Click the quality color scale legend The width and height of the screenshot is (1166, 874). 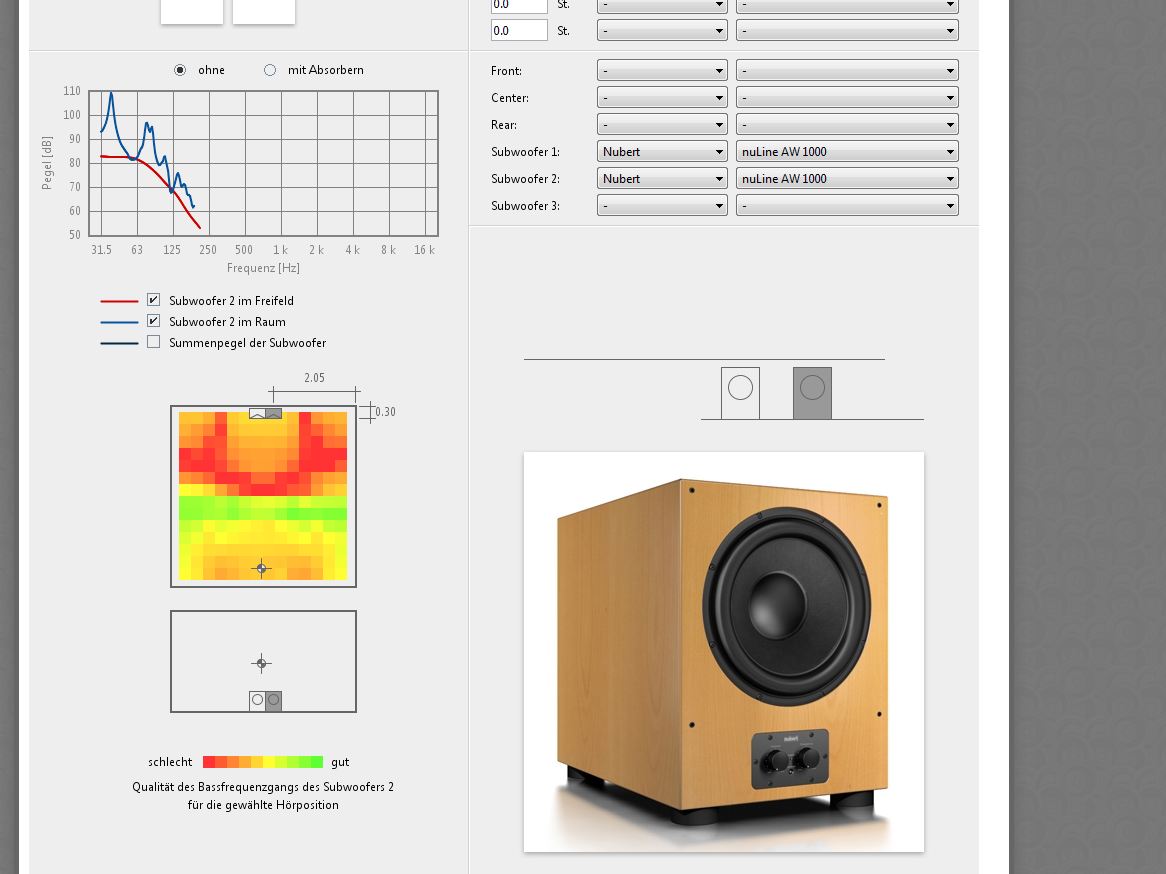coord(263,762)
